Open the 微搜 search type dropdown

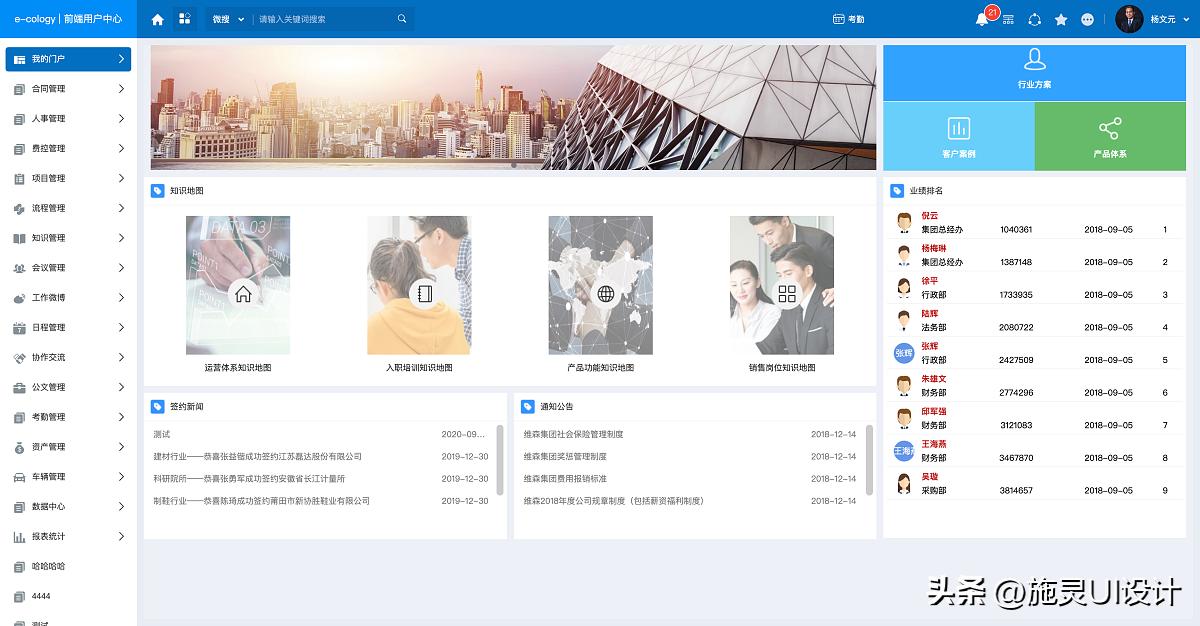point(228,19)
